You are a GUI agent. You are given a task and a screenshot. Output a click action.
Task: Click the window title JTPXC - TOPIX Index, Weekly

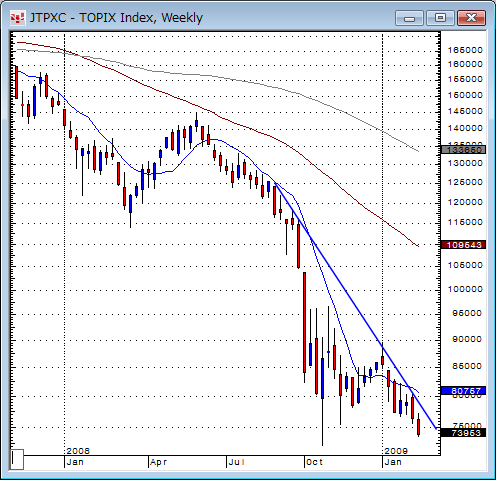click(x=116, y=18)
